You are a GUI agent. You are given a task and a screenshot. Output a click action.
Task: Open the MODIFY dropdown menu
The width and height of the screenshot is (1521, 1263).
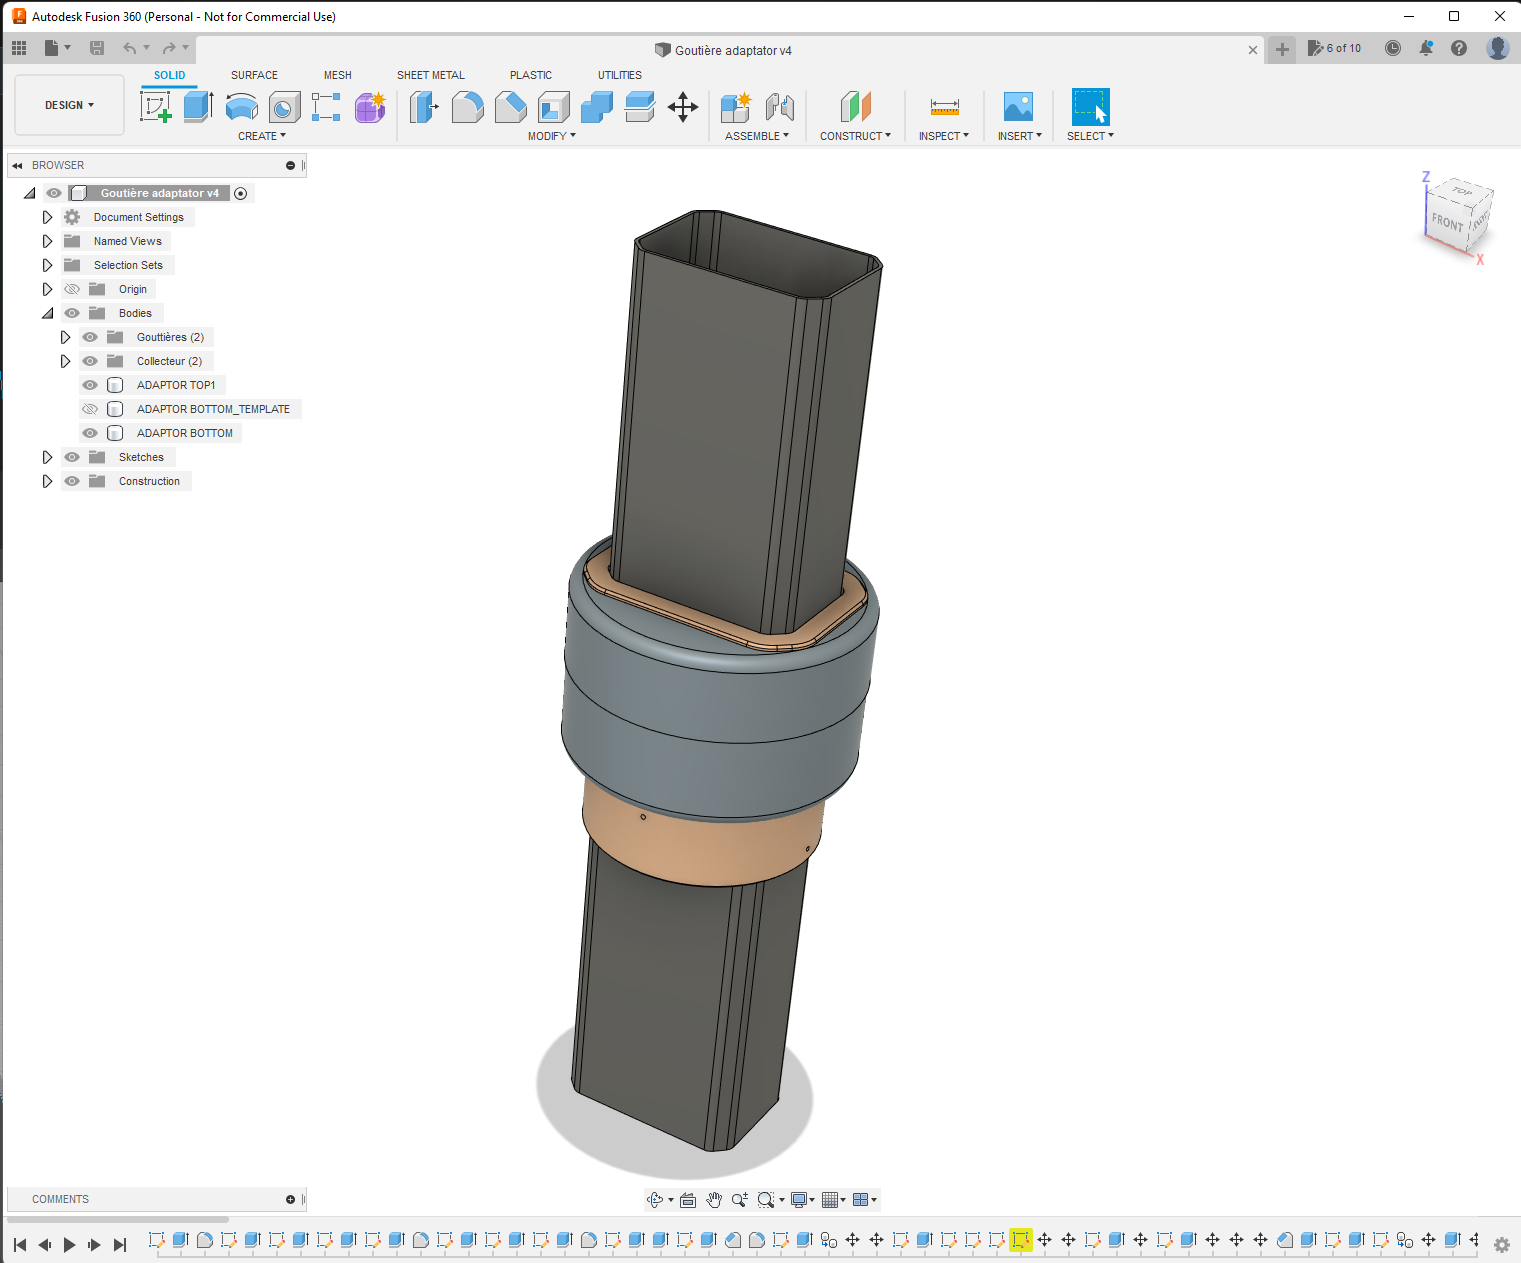(x=552, y=136)
